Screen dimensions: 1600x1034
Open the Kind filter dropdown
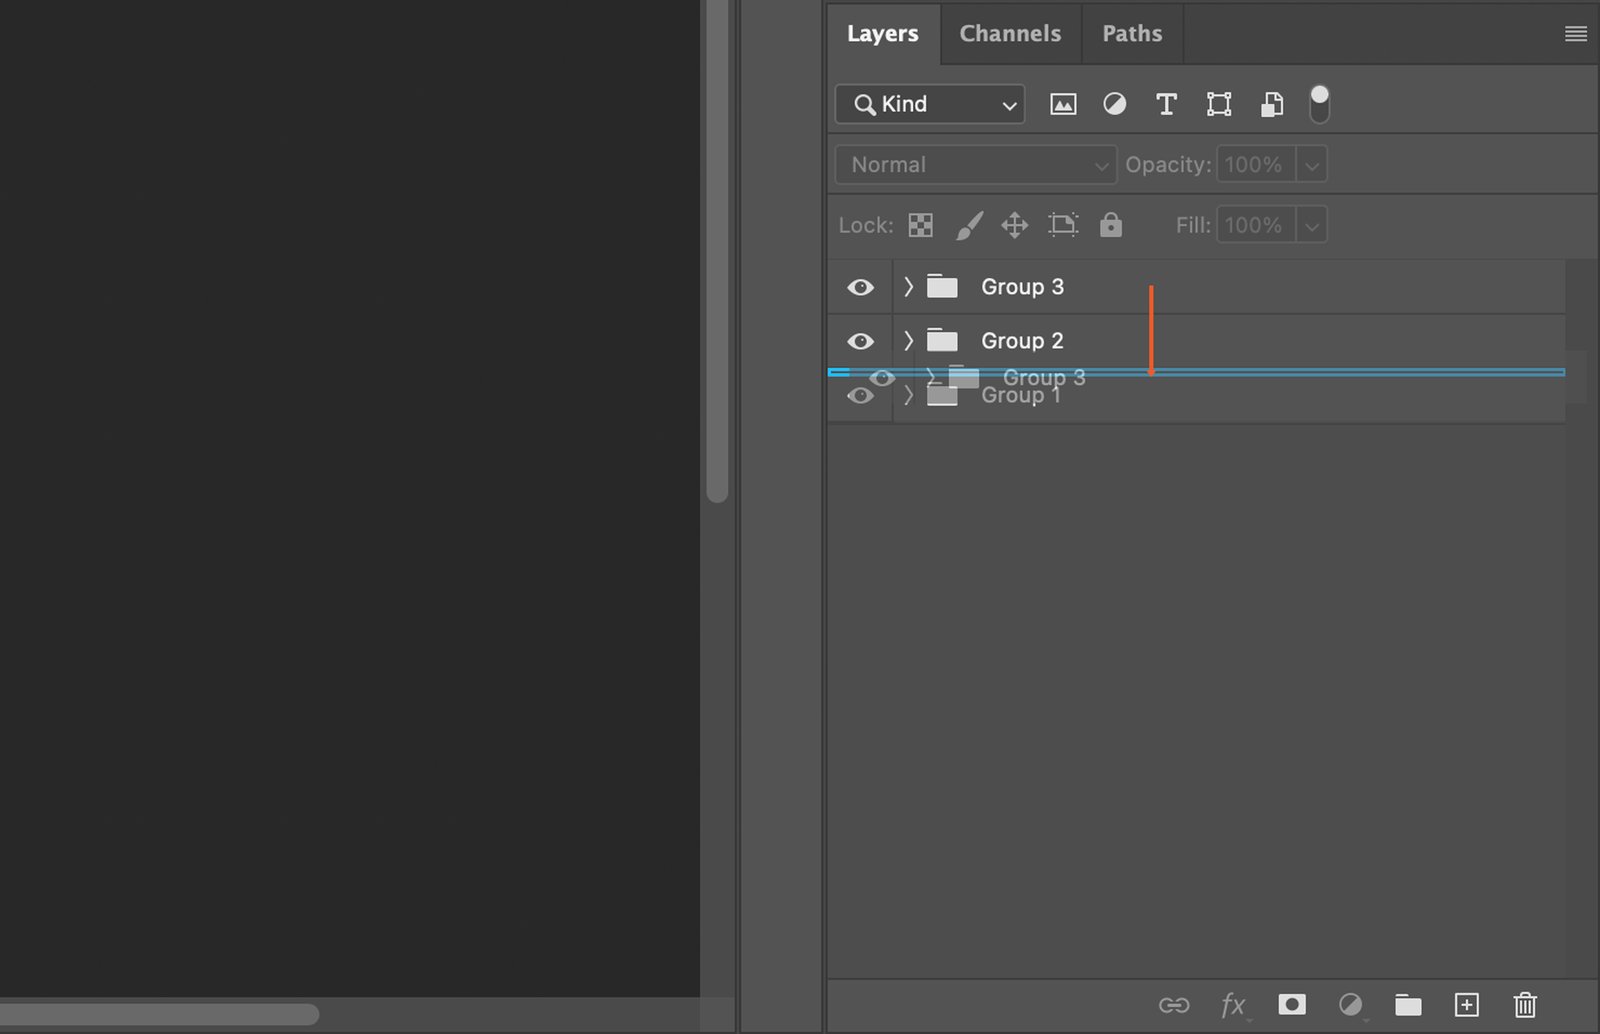click(930, 104)
